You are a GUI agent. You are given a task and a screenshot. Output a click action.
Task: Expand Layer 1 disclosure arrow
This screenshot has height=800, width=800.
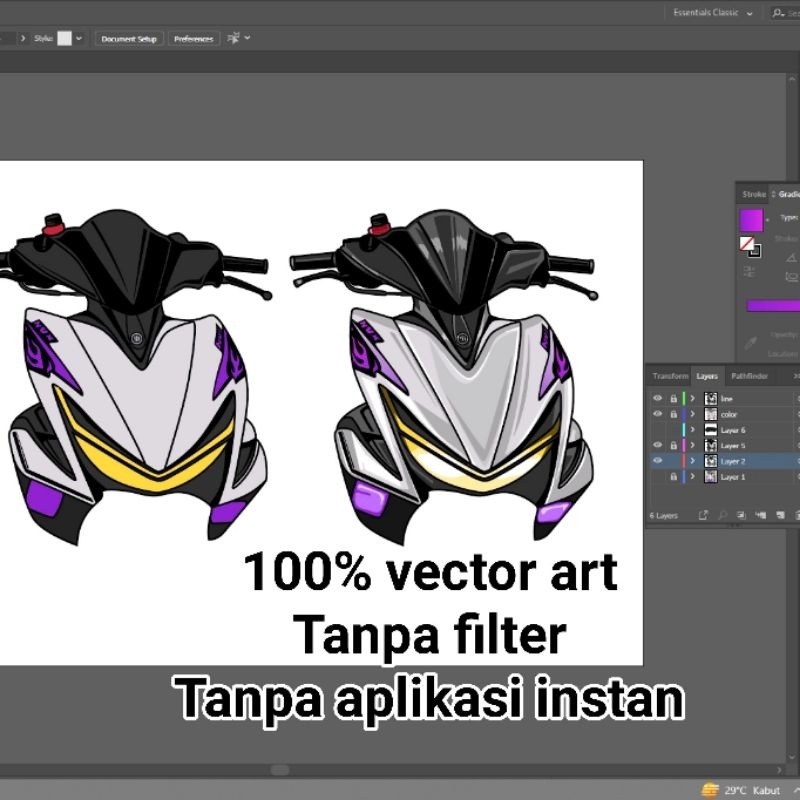point(692,477)
